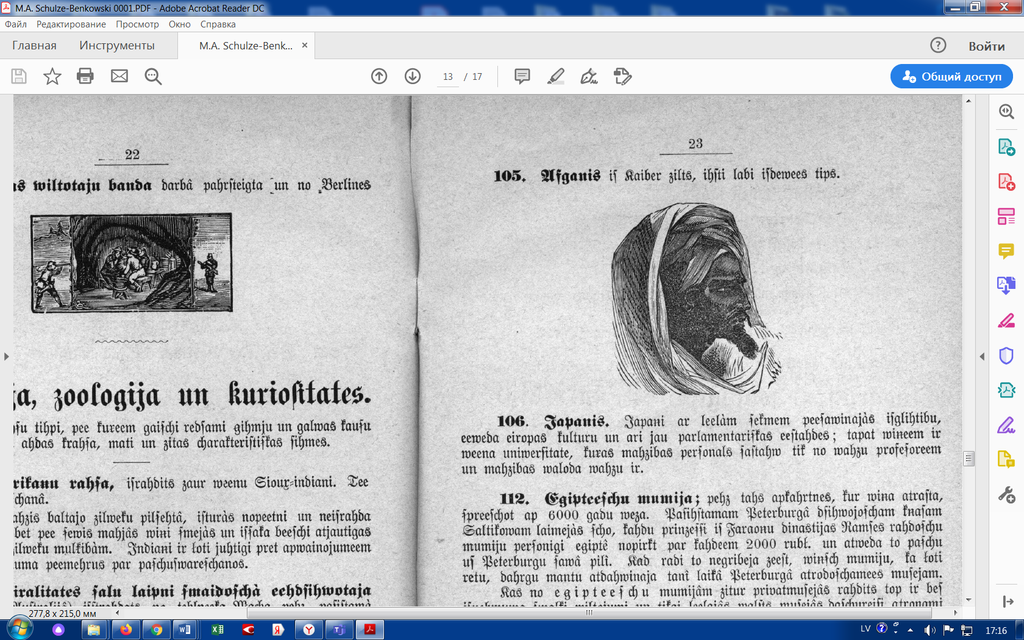This screenshot has width=1024, height=640.
Task: Open Firefox from the Windows taskbar
Action: 125,630
